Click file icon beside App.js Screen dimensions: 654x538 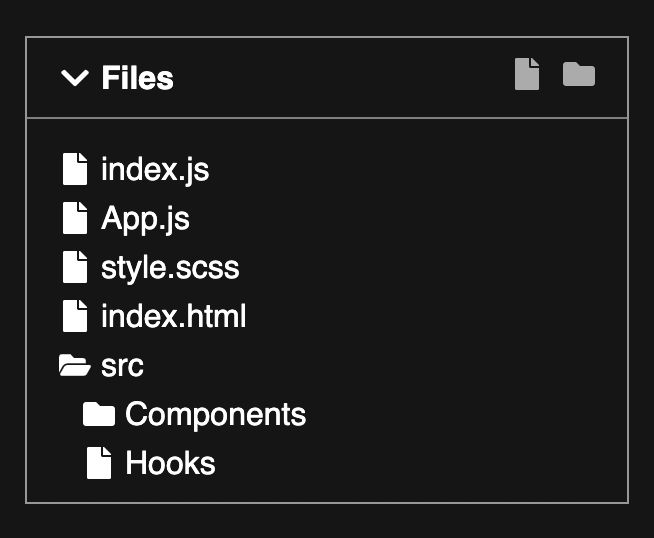click(75, 218)
